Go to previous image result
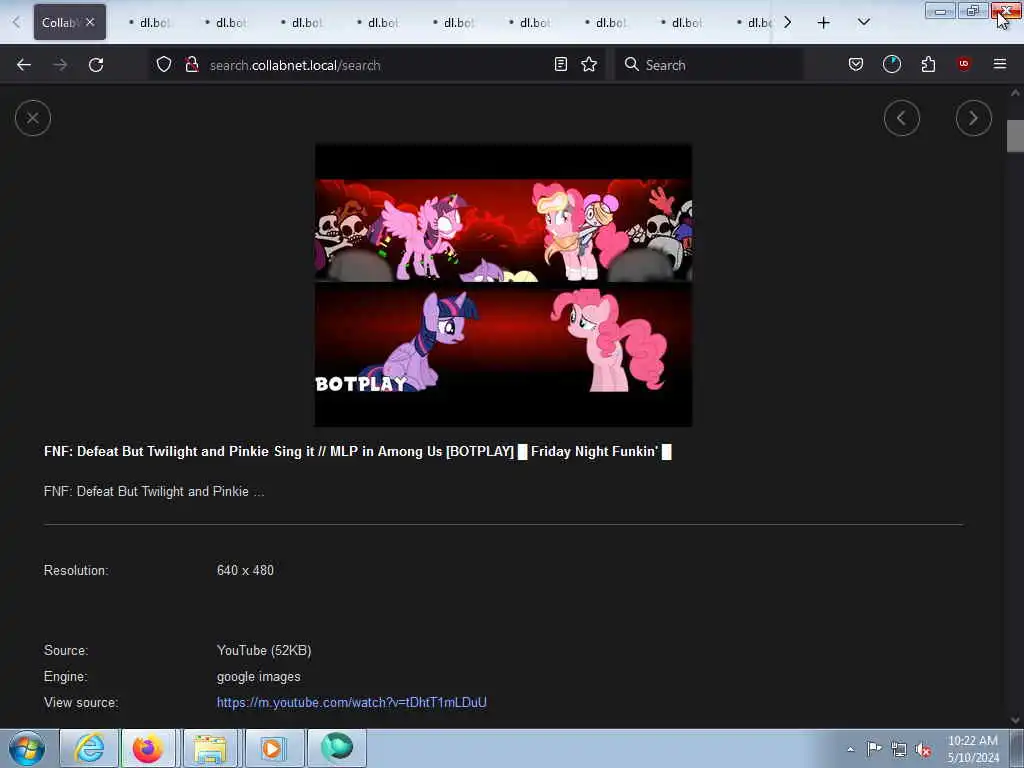1024x768 pixels. point(901,118)
